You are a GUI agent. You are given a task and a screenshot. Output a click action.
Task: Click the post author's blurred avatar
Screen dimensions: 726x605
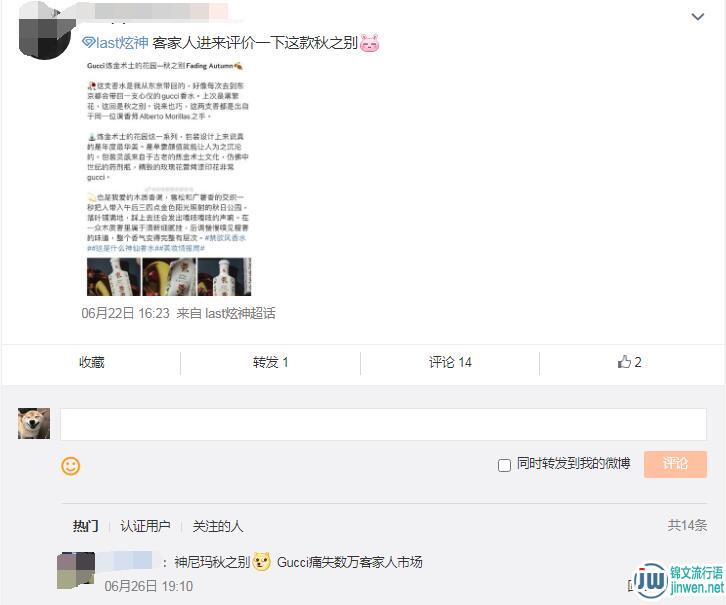(45, 32)
